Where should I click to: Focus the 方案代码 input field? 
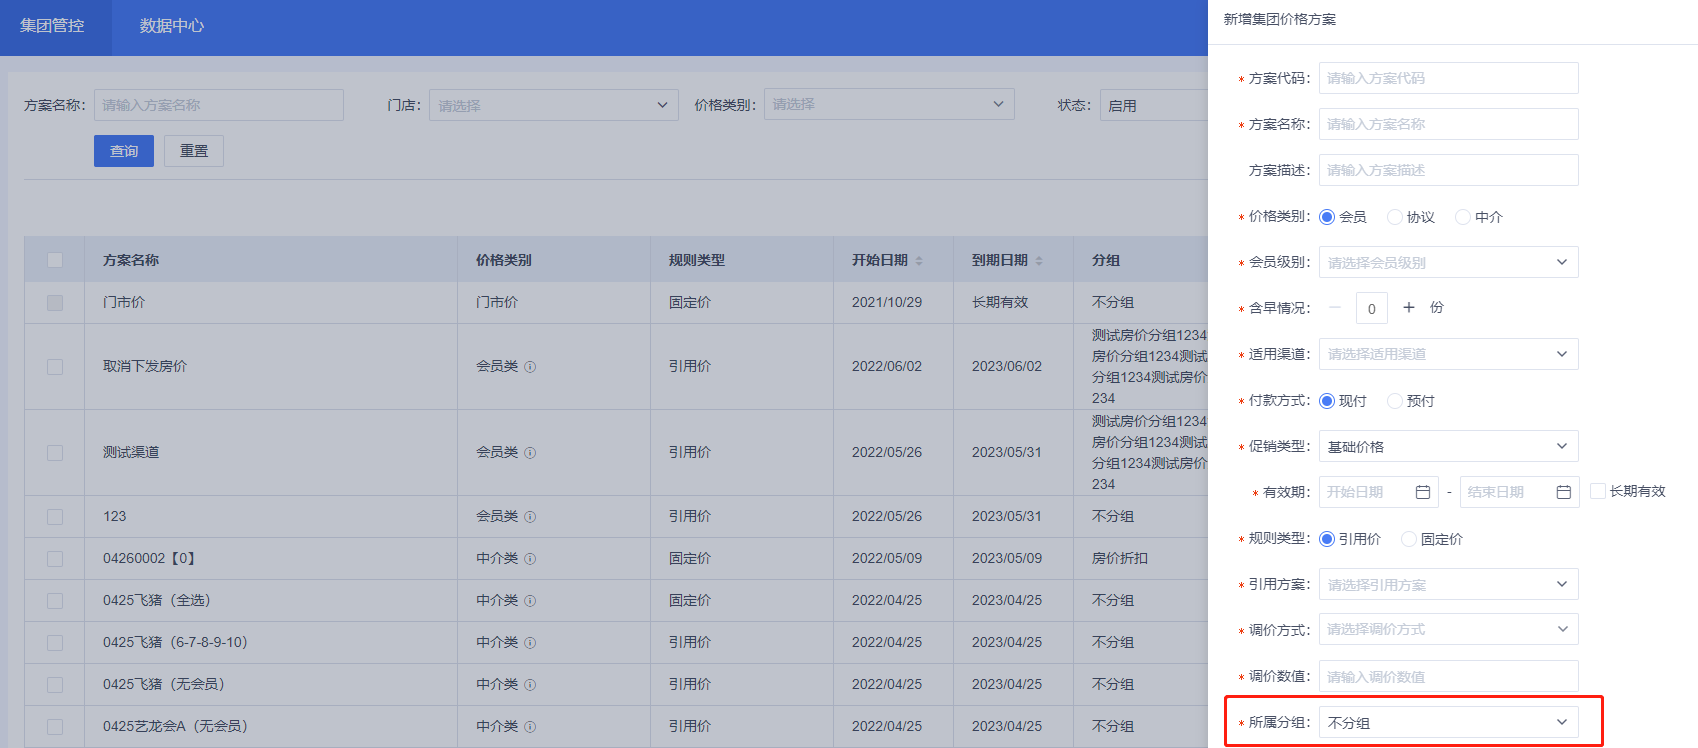[x=1448, y=78]
